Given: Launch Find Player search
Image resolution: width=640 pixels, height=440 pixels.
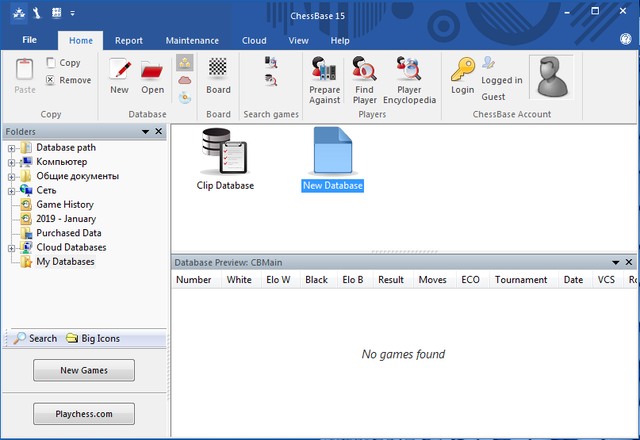Looking at the screenshot, I should click(365, 80).
